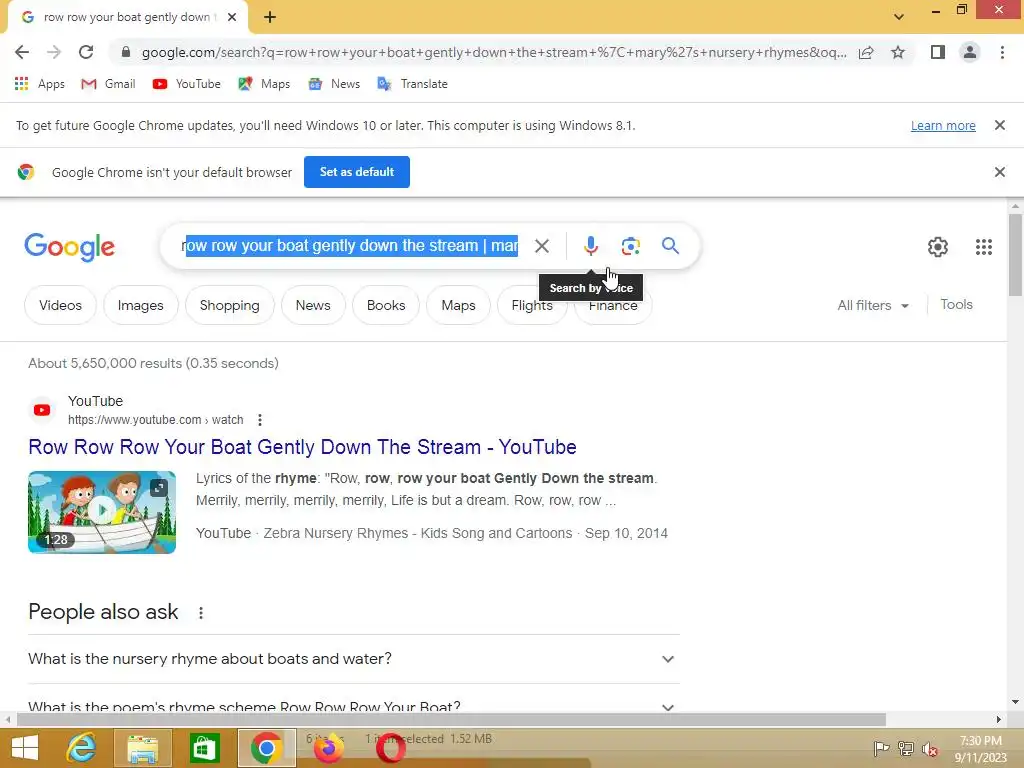Viewport: 1024px width, 768px height.
Task: Open YouTube bookmark in bookmarks bar
Action: 187,84
